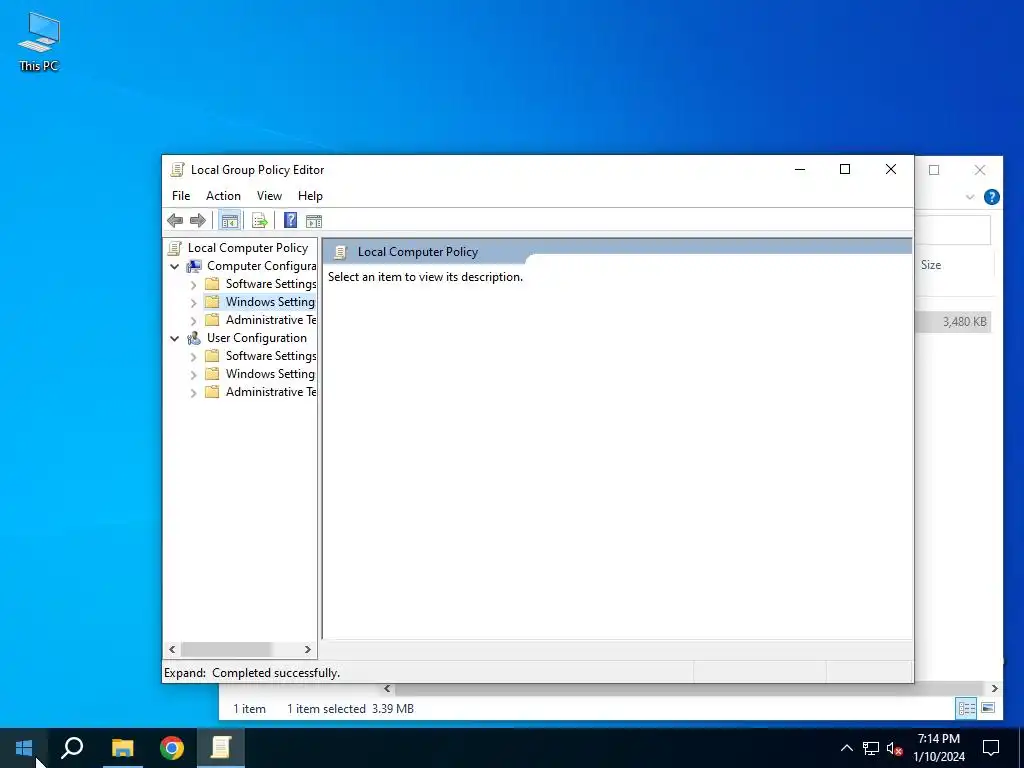Open the Action Center notifications icon
The image size is (1024, 768).
(991, 748)
